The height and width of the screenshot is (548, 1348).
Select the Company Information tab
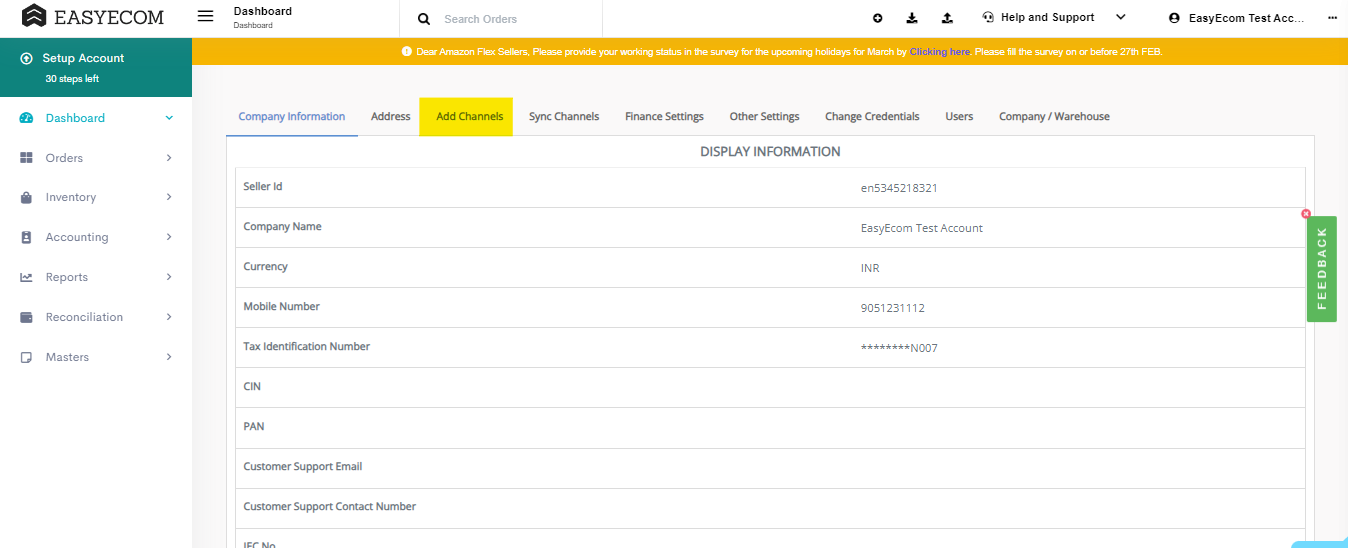pyautogui.click(x=292, y=117)
